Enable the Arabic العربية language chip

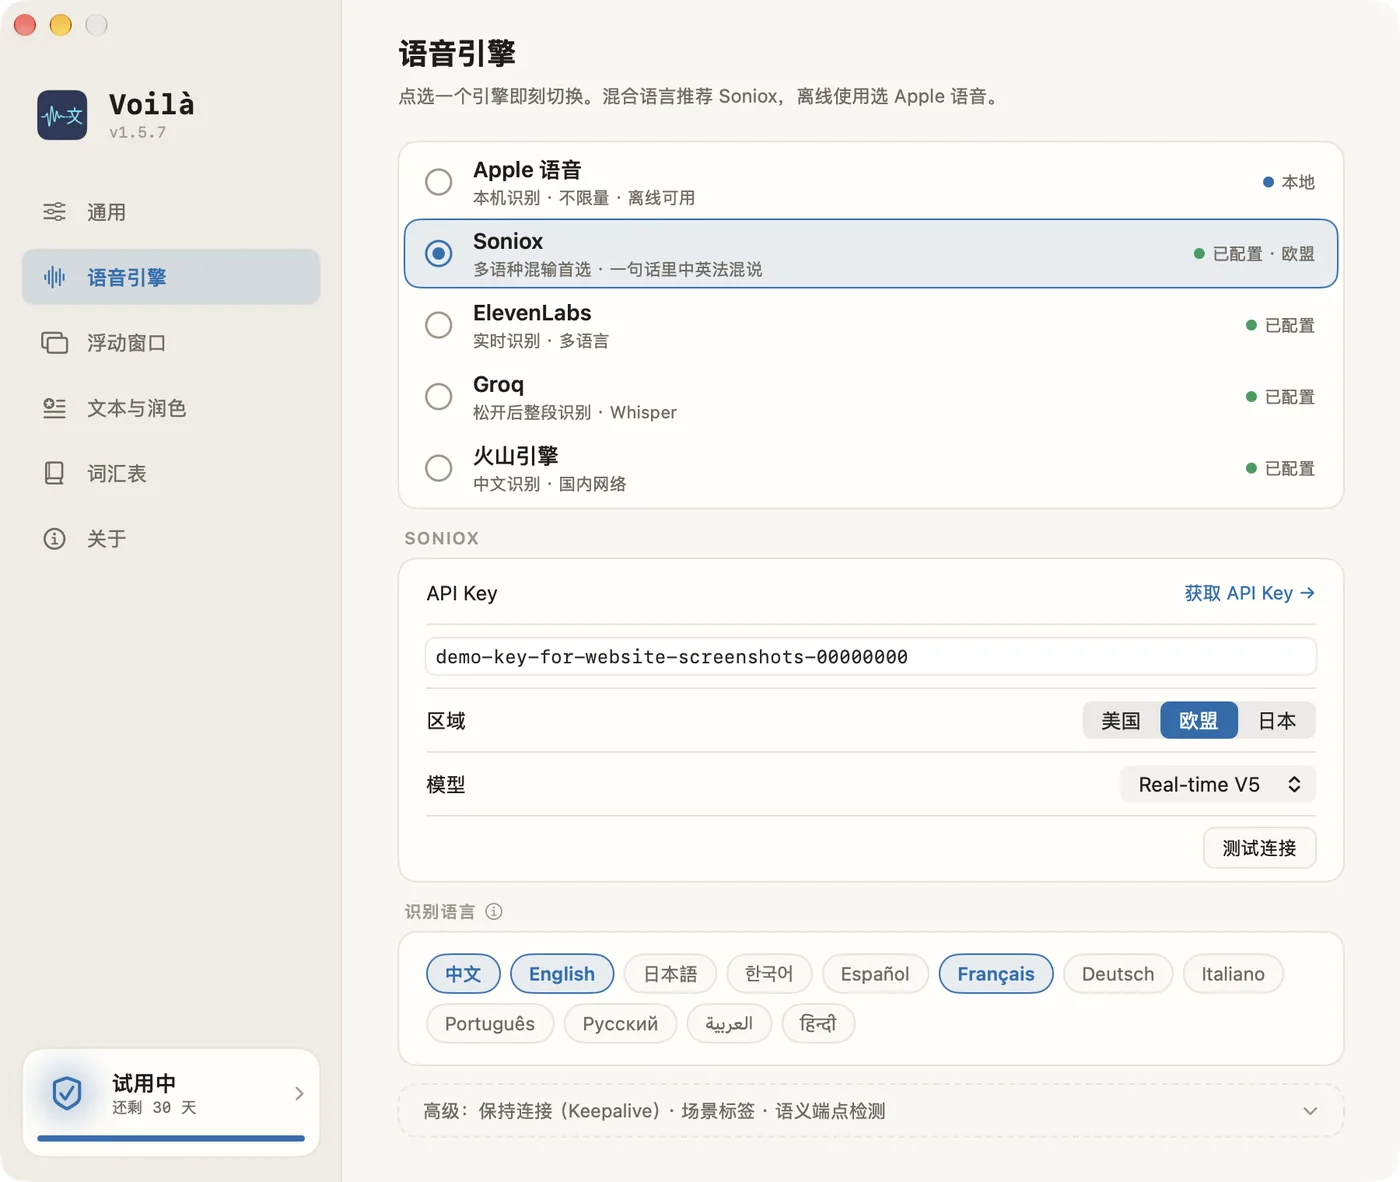729,1024
